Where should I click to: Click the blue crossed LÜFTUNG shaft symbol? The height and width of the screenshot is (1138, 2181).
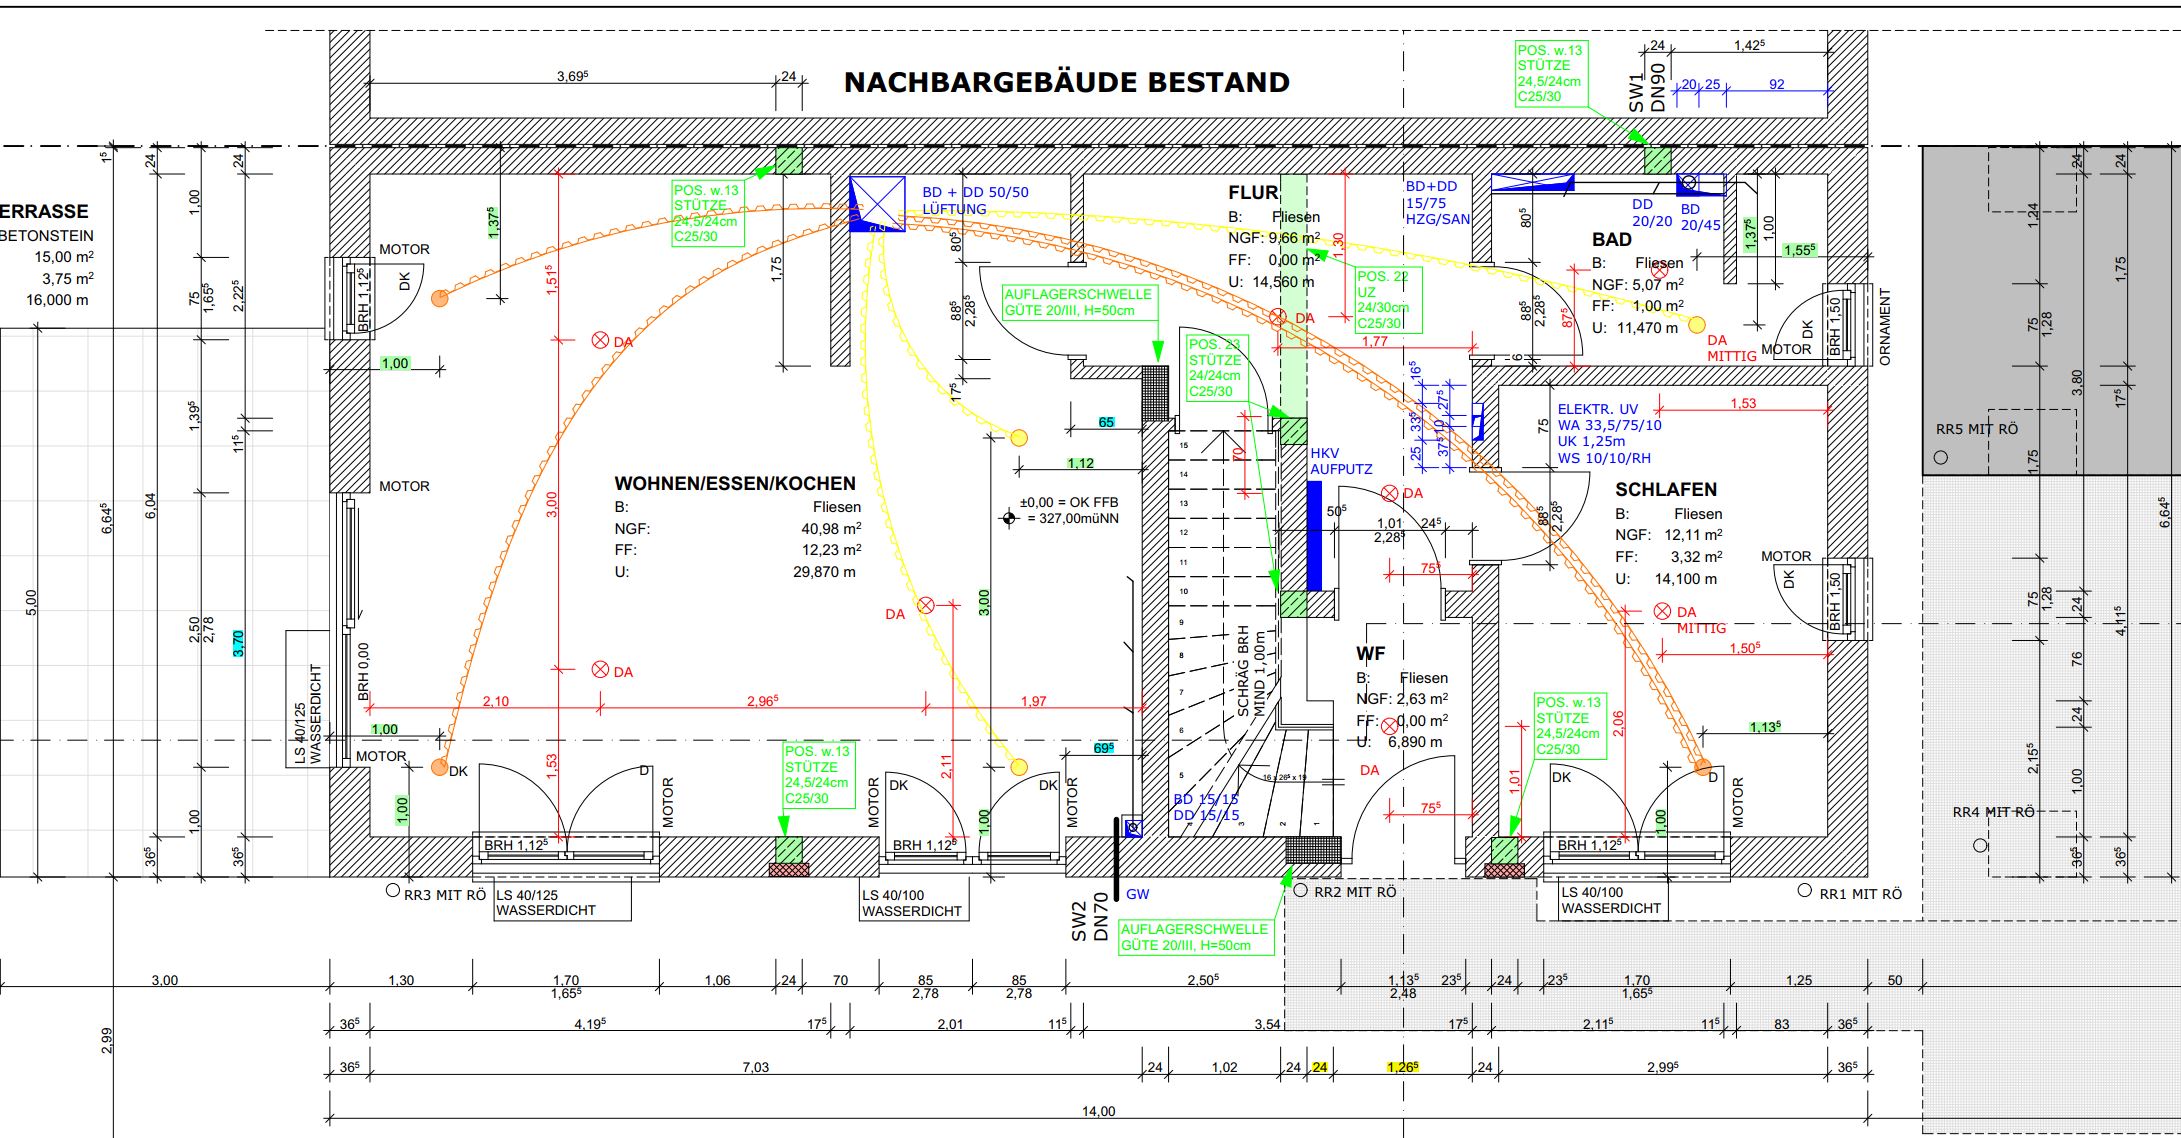876,204
